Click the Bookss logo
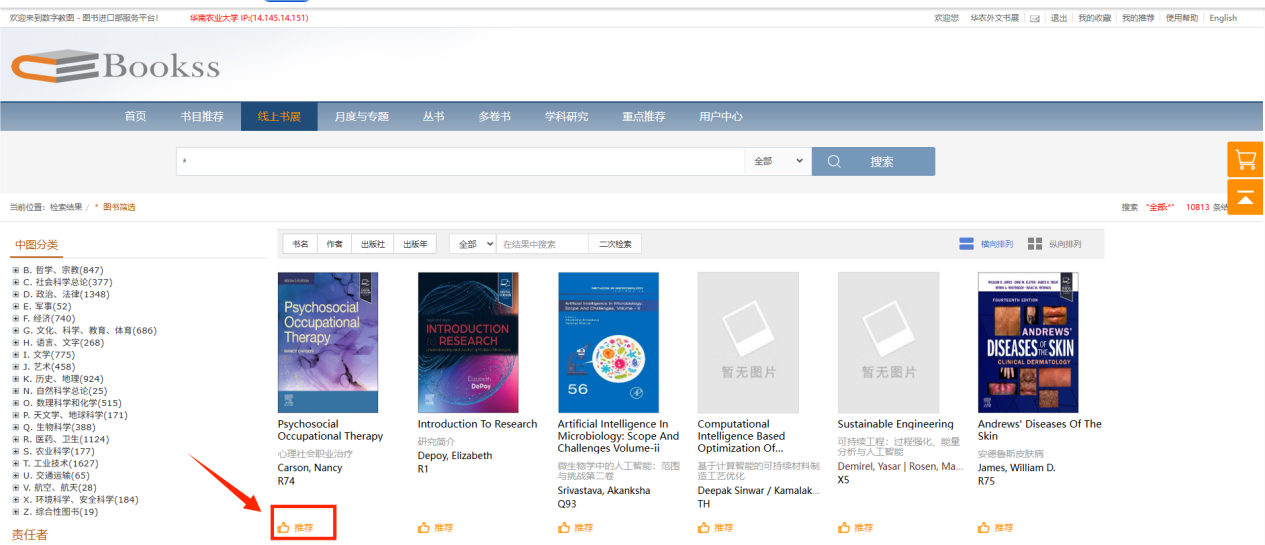This screenshot has height=545, width=1265. (x=115, y=67)
